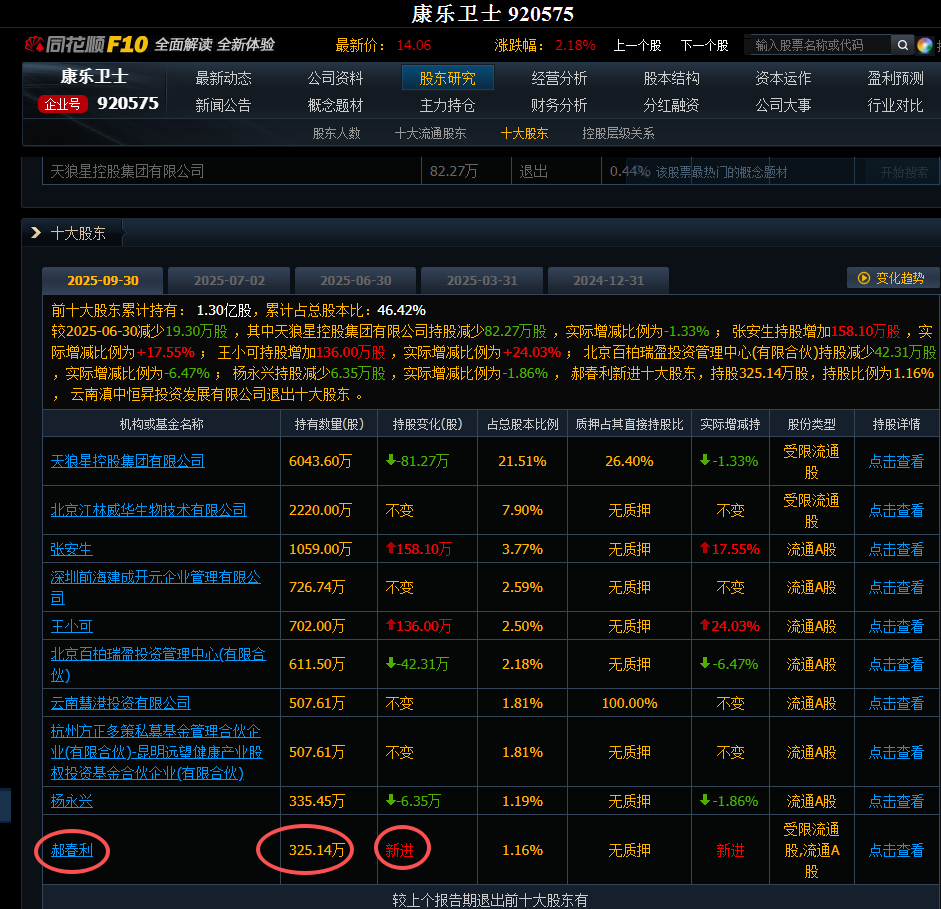This screenshot has width=941, height=909.
Task: Click the 2.18% change value in header
Action: coord(575,45)
